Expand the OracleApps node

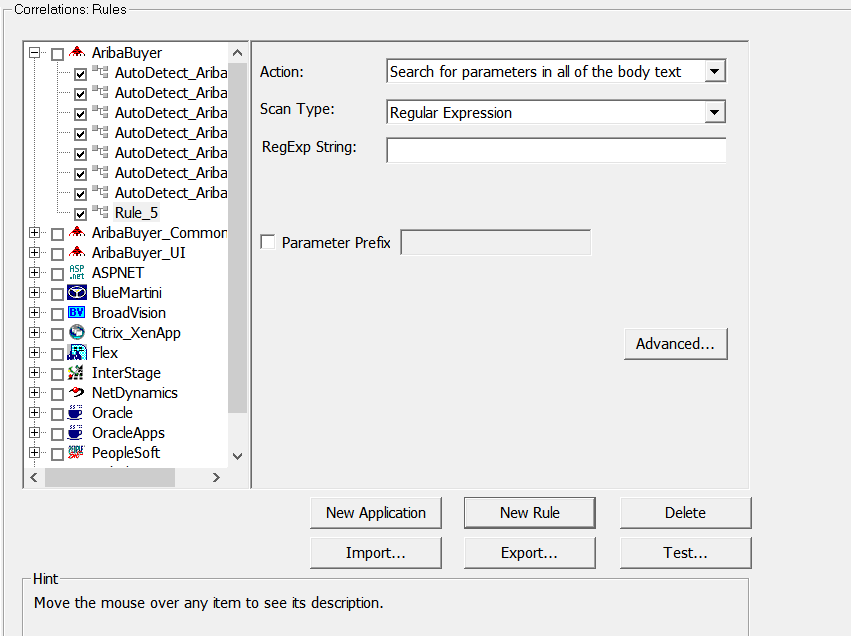click(35, 433)
